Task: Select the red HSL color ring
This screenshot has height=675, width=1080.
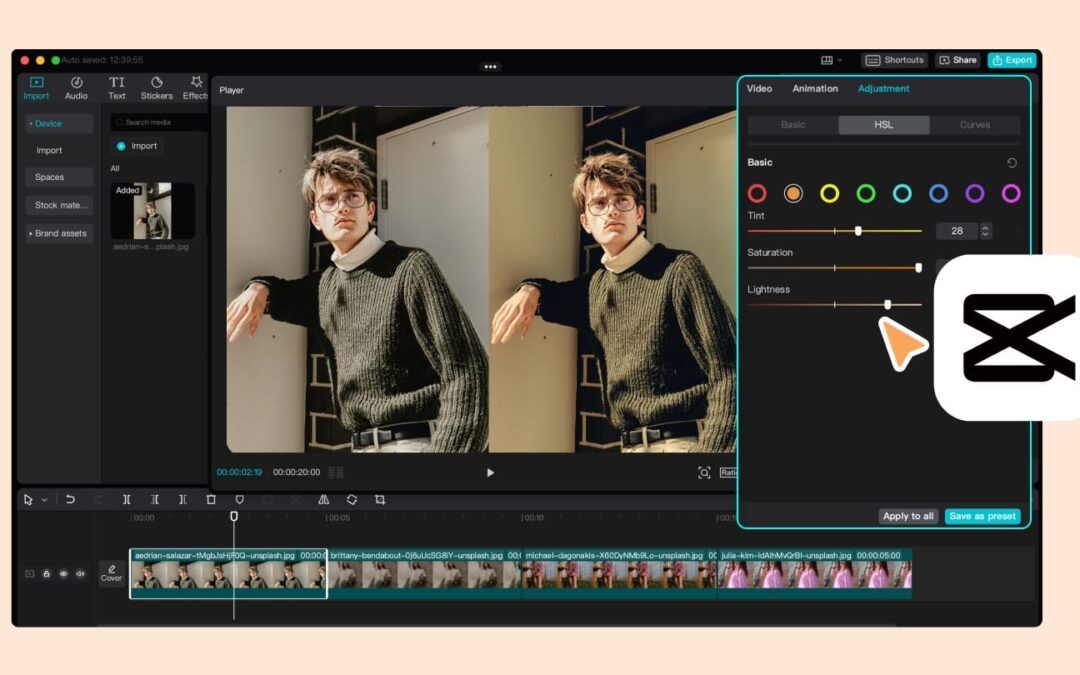Action: tap(757, 194)
